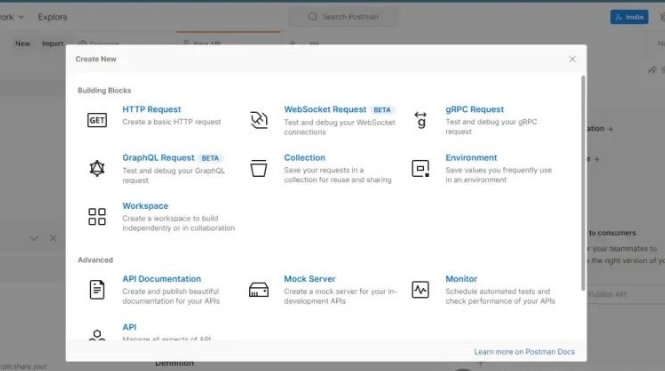665x371 pixels.
Task: Open the HTTP Request link
Action: tap(151, 109)
